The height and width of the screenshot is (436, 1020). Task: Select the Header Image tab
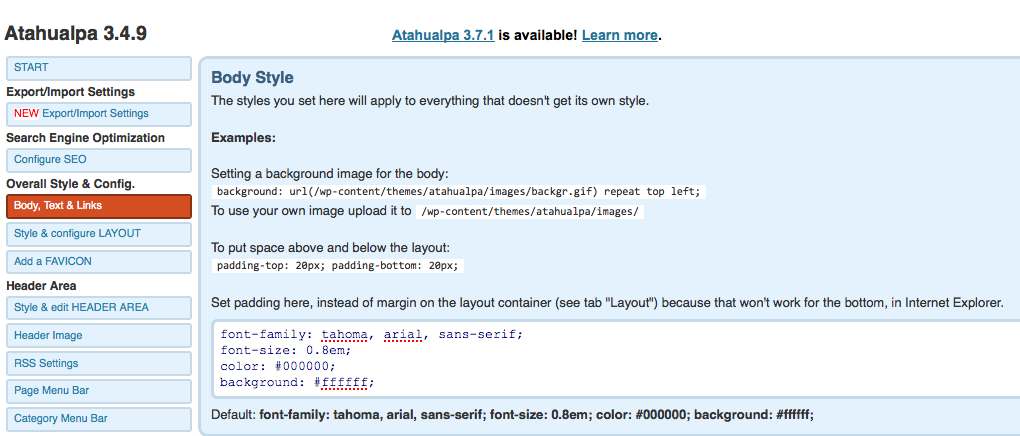point(99,336)
